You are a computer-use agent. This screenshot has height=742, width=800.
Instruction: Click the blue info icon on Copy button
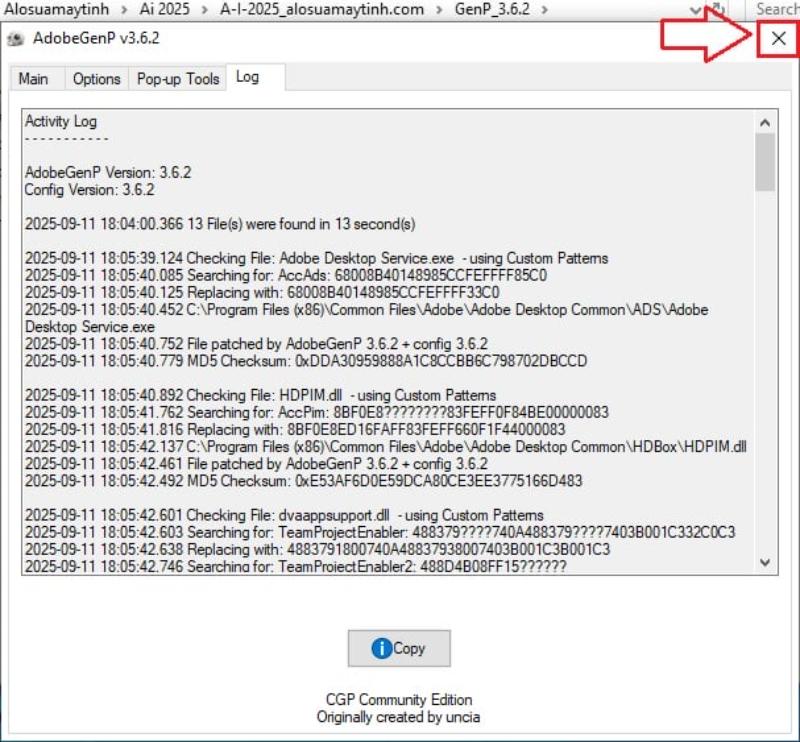coord(381,648)
